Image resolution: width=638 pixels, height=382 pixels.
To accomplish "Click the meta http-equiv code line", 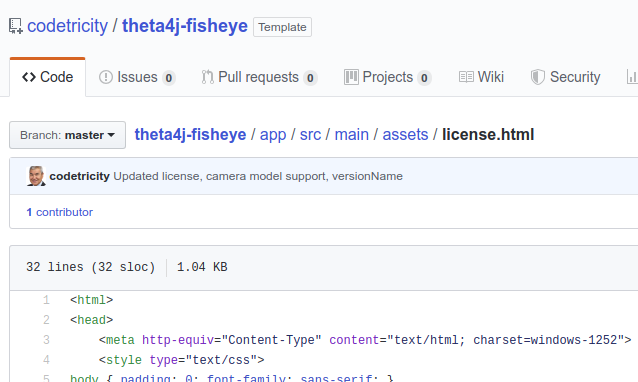I will 365,340.
